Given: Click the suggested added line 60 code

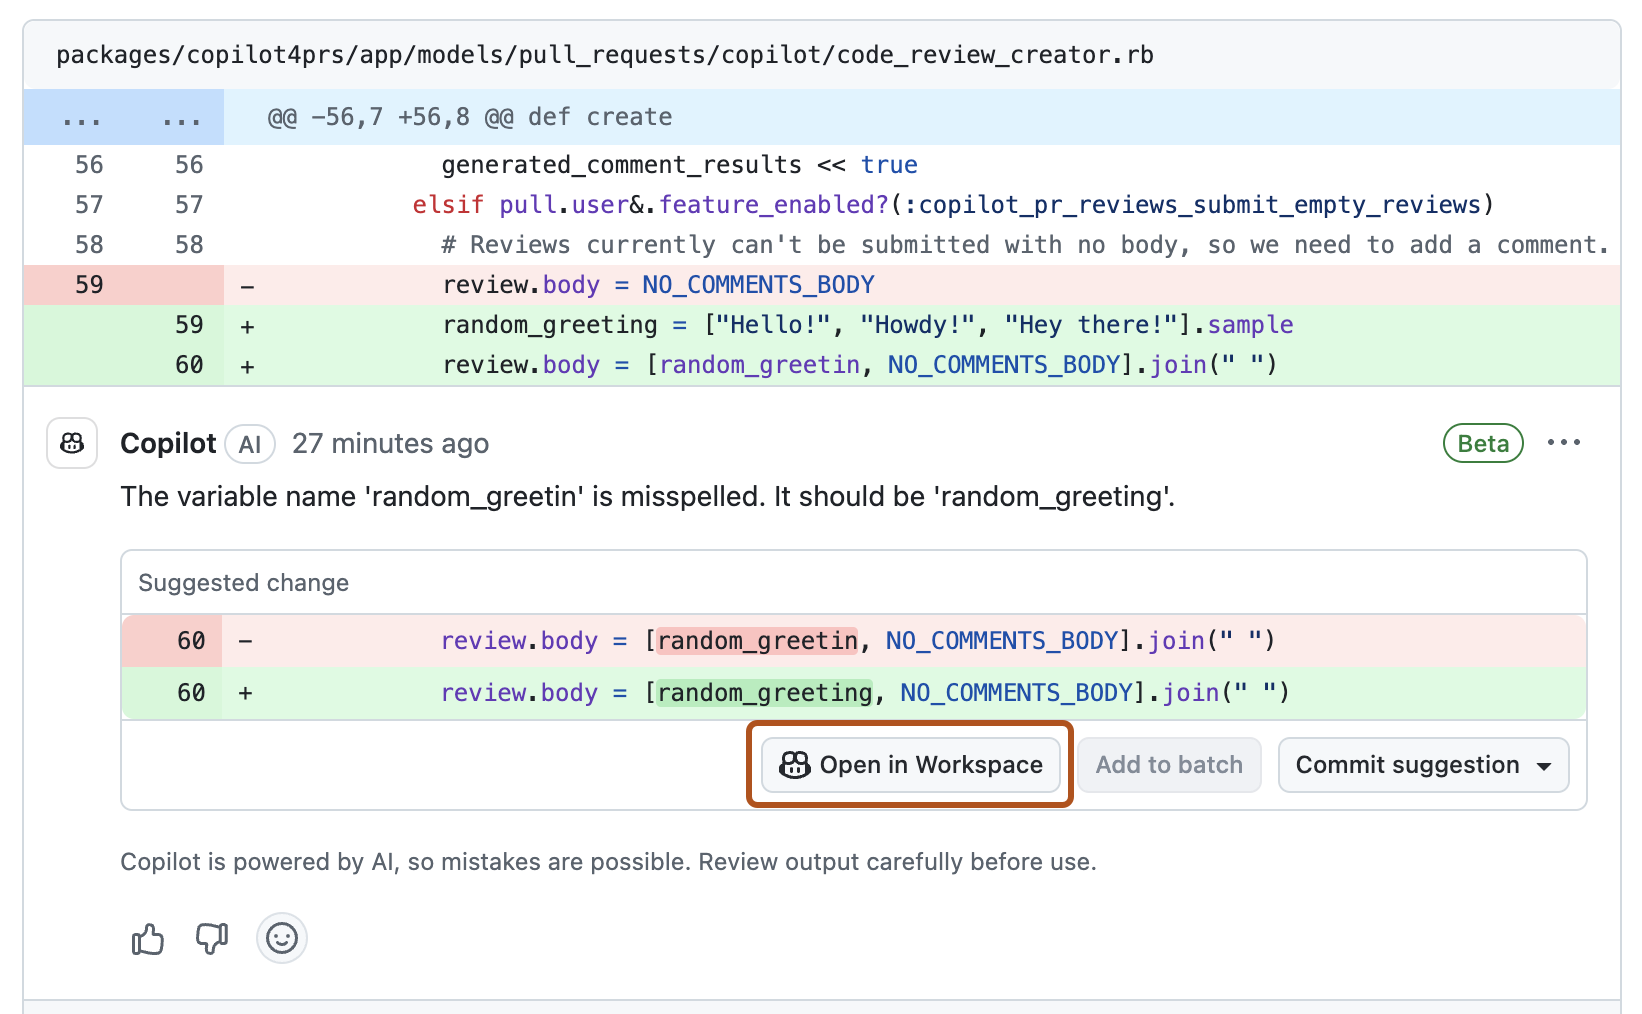Looking at the screenshot, I should tap(865, 693).
